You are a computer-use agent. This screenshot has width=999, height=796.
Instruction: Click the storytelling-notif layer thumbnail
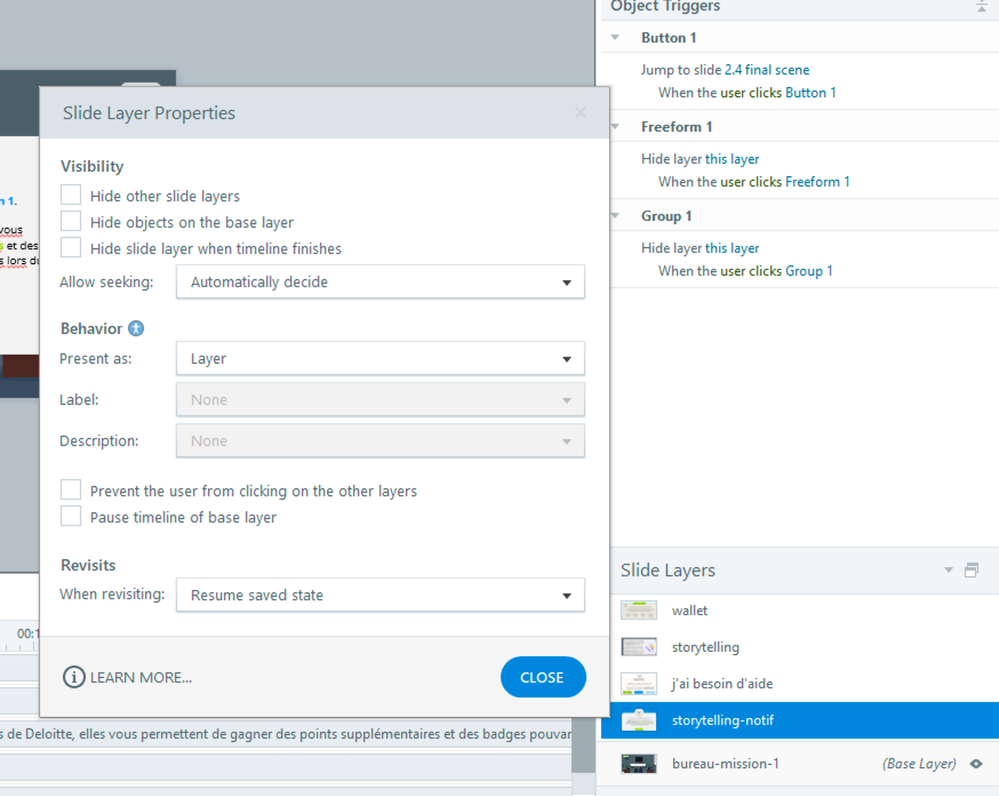click(639, 720)
